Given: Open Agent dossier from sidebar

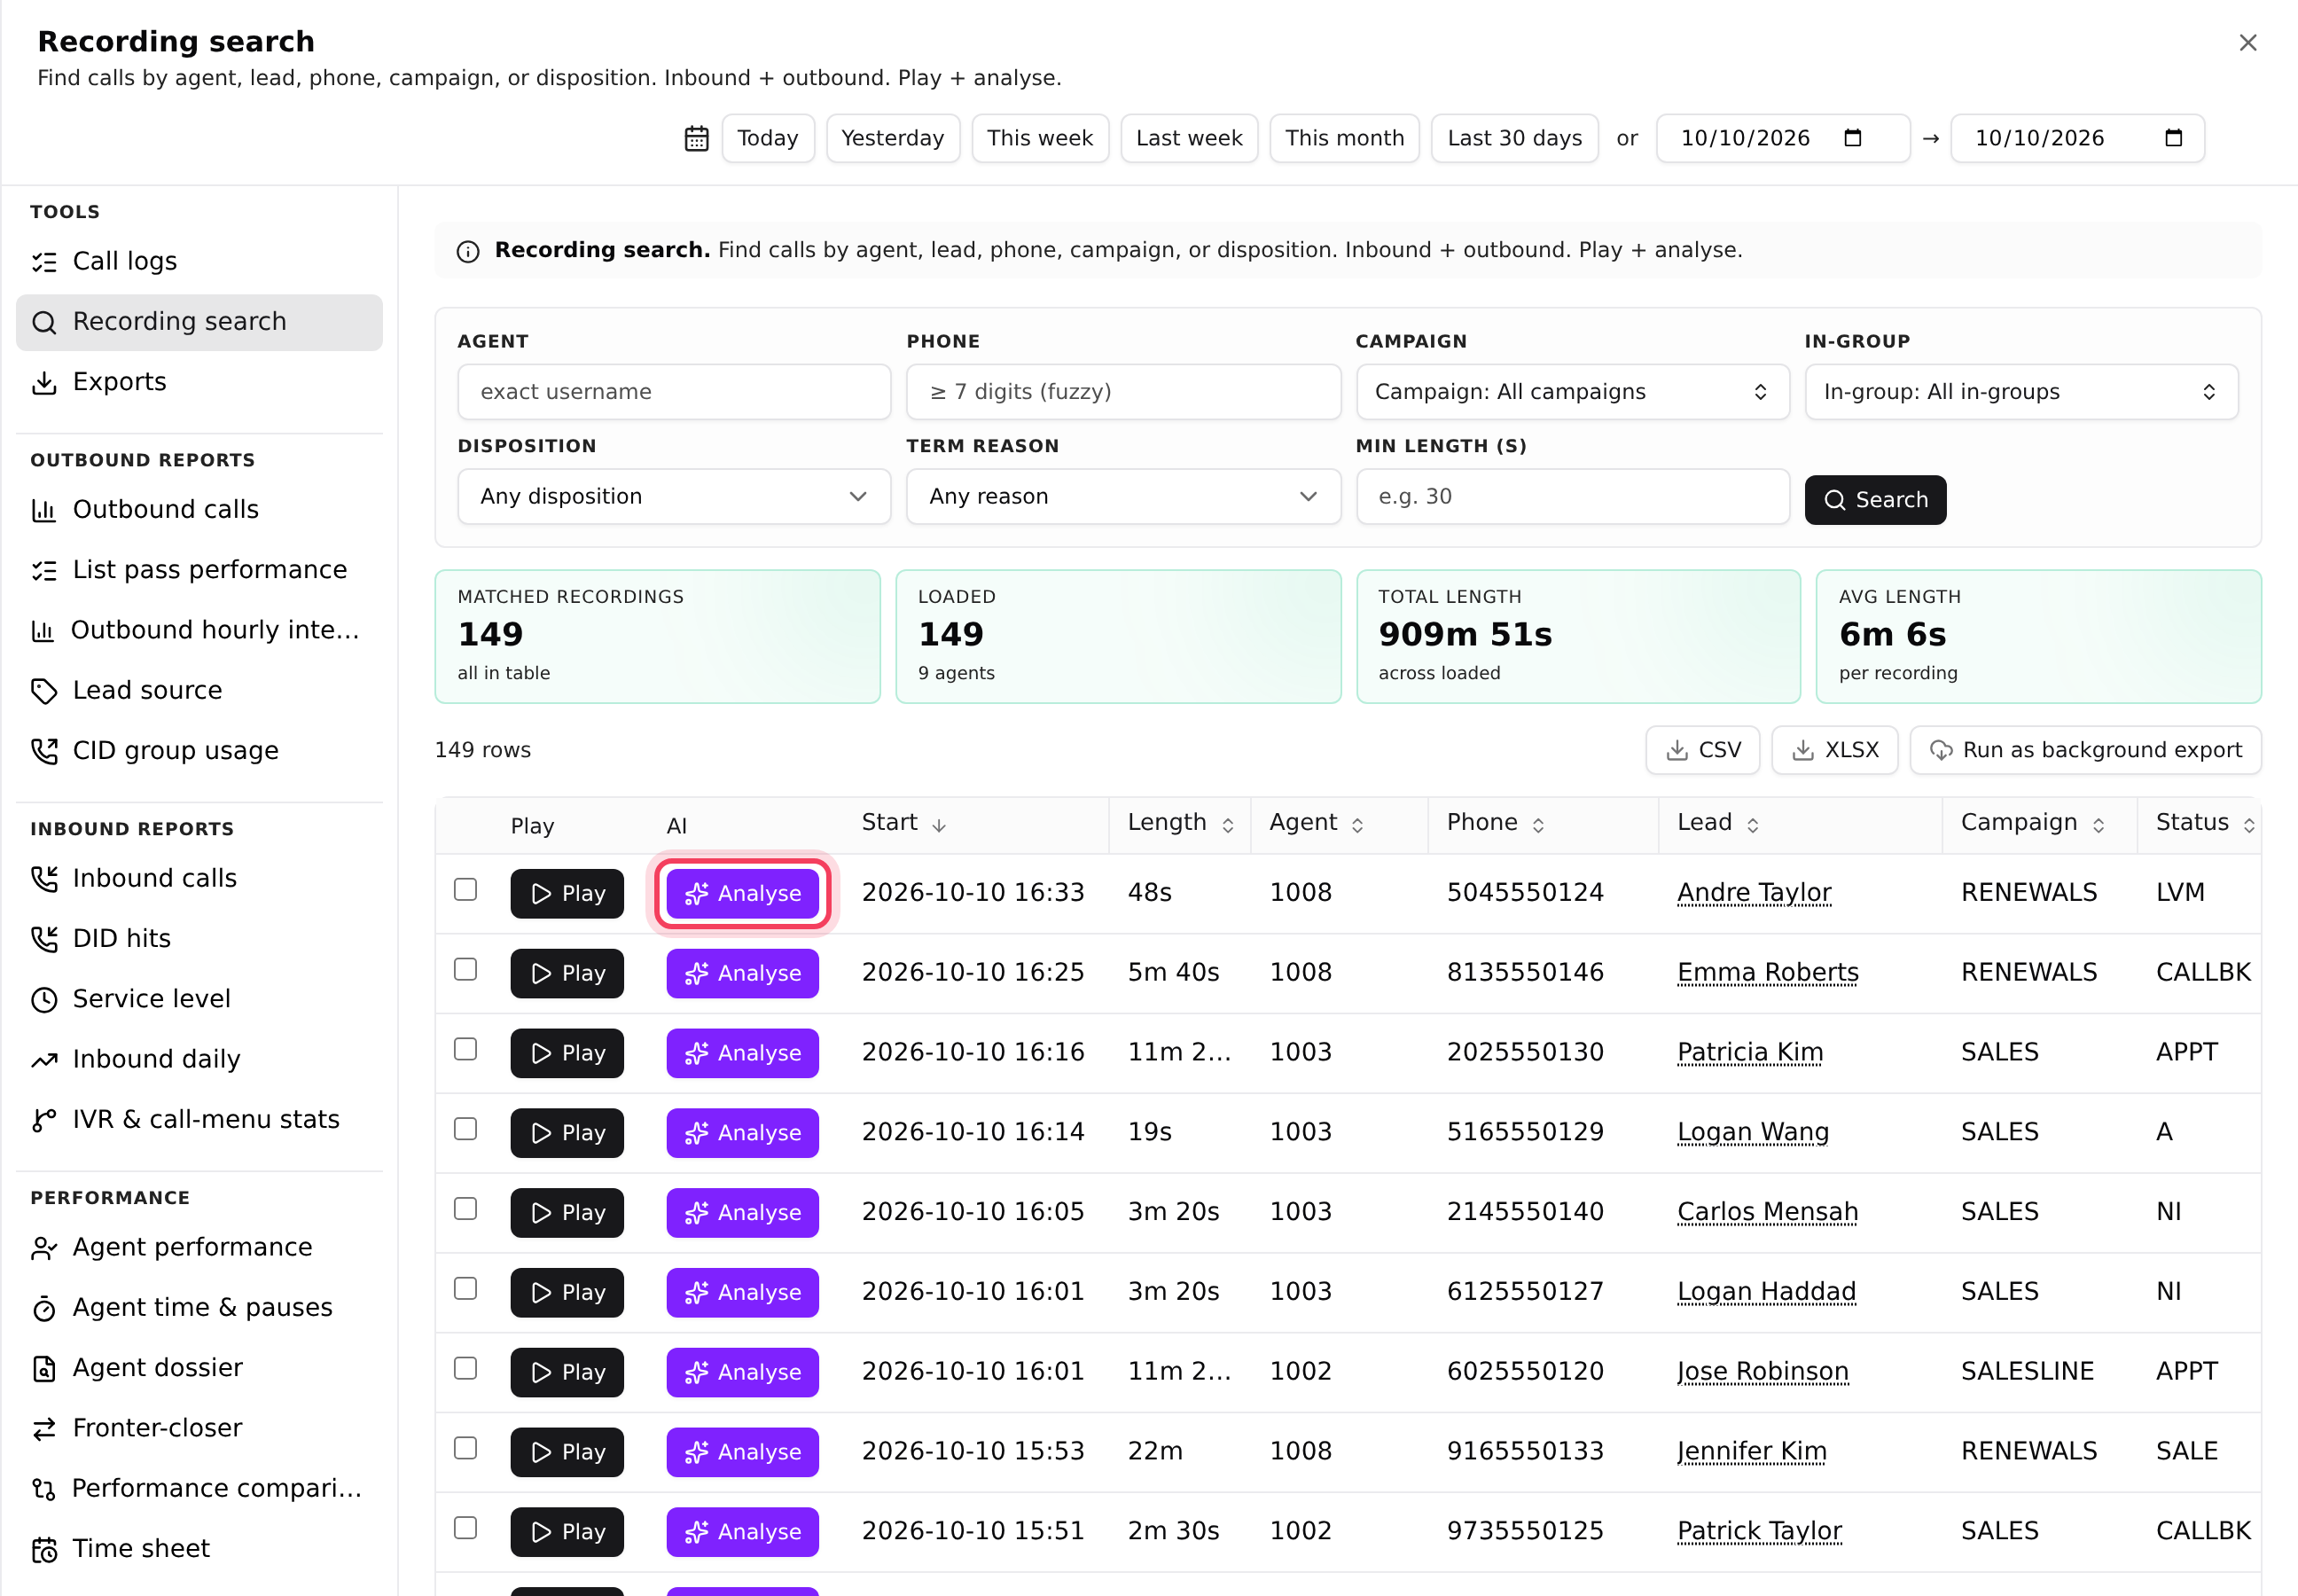Looking at the screenshot, I should pyautogui.click(x=199, y=1368).
